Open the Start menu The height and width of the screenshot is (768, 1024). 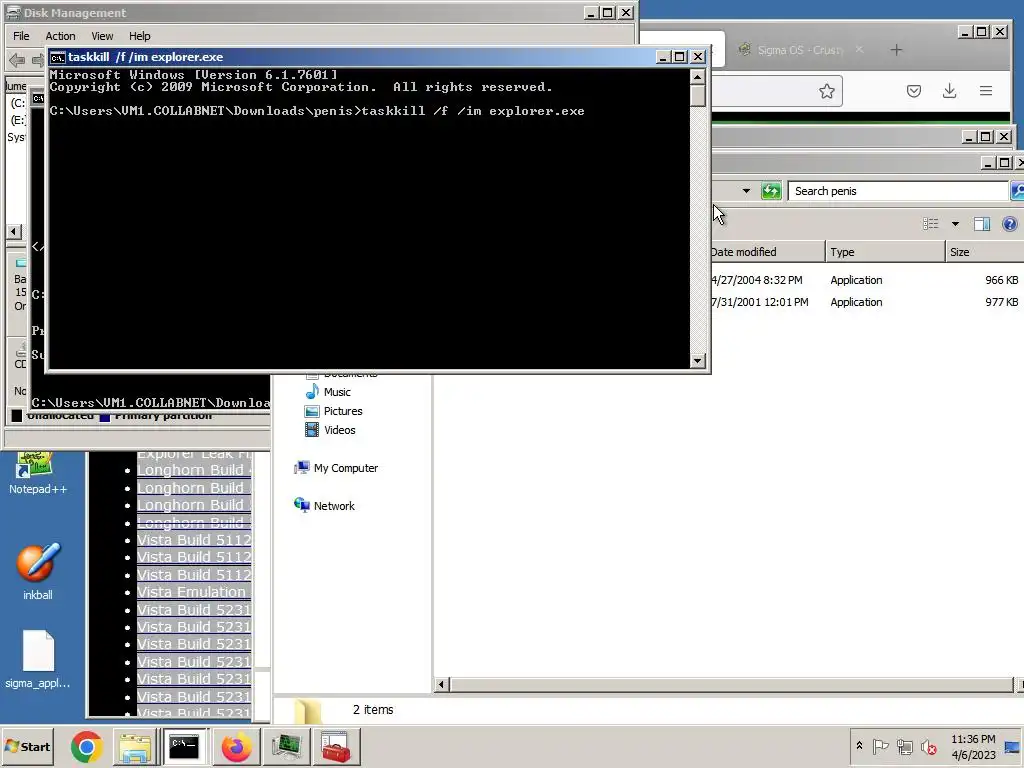[x=27, y=746]
